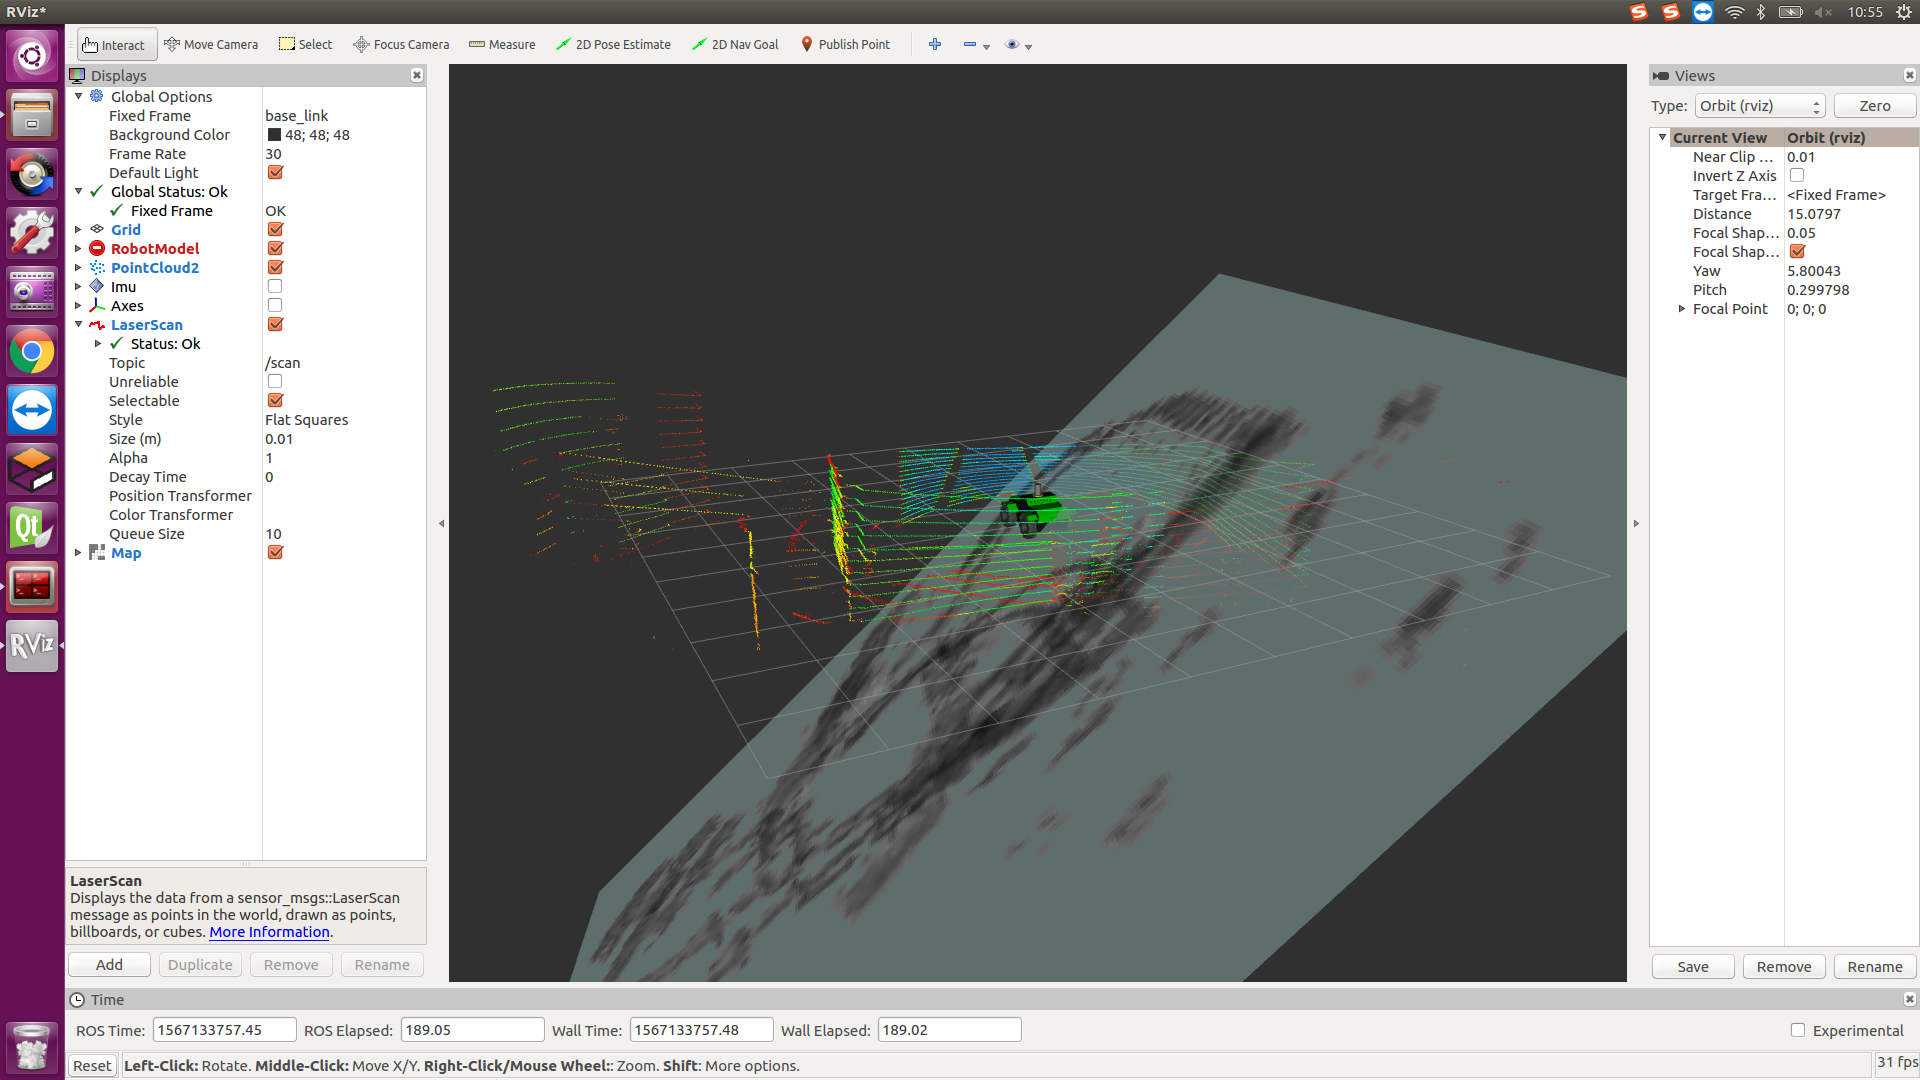Open the system settings gear menu
The height and width of the screenshot is (1080, 1920).
coord(1905,12)
